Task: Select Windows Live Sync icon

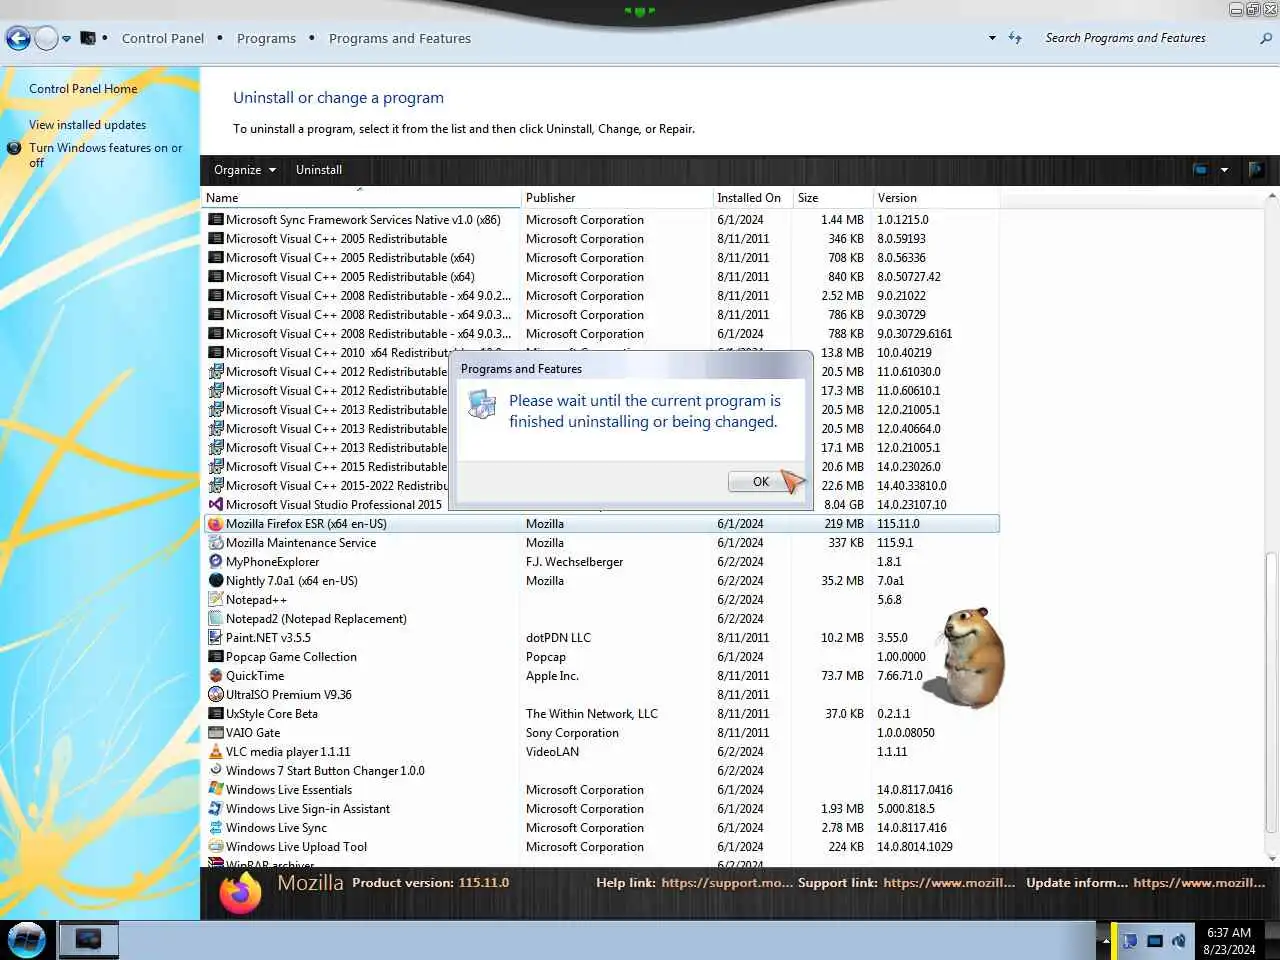Action: [215, 828]
